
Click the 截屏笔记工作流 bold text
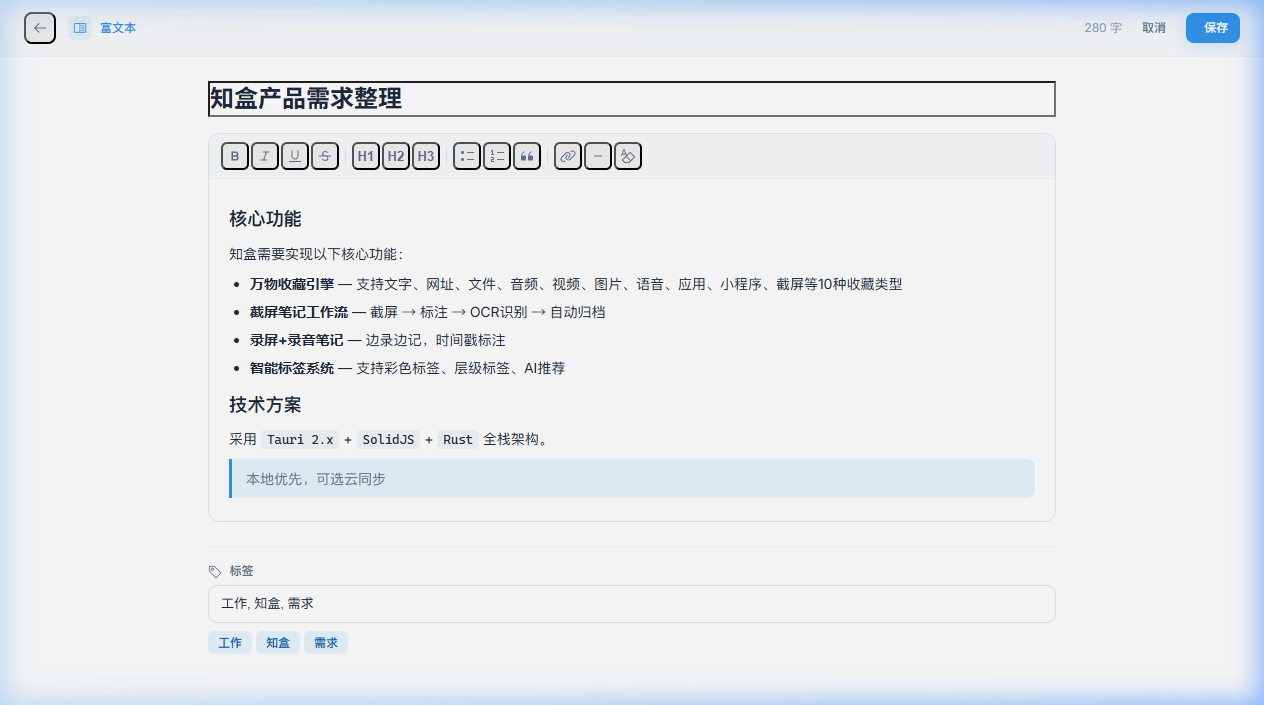(299, 312)
